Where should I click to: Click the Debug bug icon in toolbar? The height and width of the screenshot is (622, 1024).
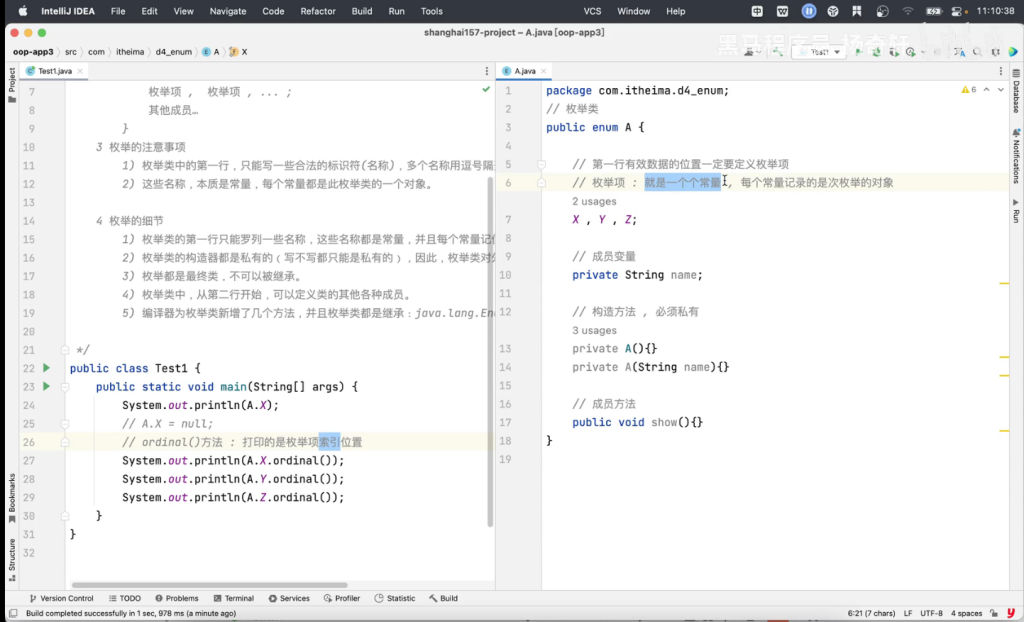coord(877,51)
